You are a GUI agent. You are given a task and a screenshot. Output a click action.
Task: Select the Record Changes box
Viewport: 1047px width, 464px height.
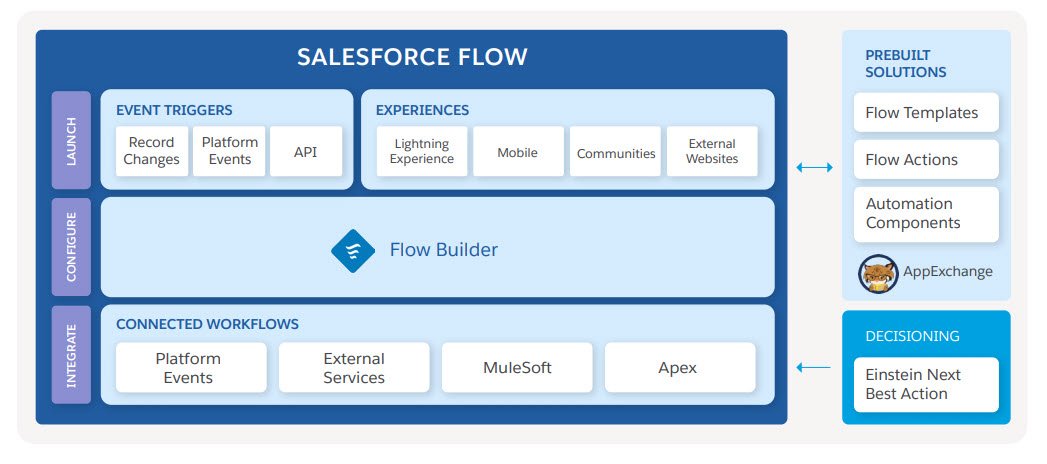152,152
